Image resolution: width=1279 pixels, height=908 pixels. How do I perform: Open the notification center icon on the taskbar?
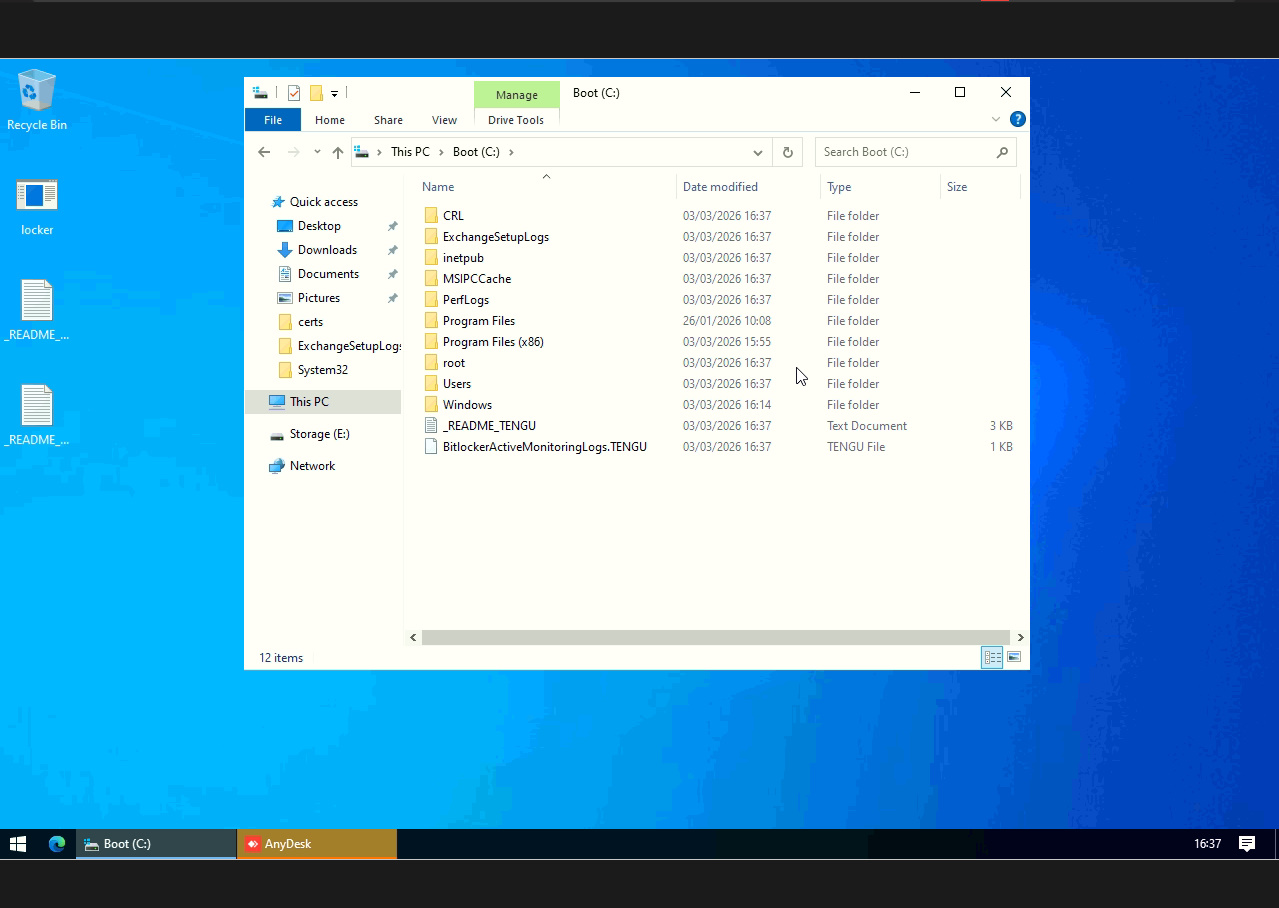pyautogui.click(x=1246, y=844)
